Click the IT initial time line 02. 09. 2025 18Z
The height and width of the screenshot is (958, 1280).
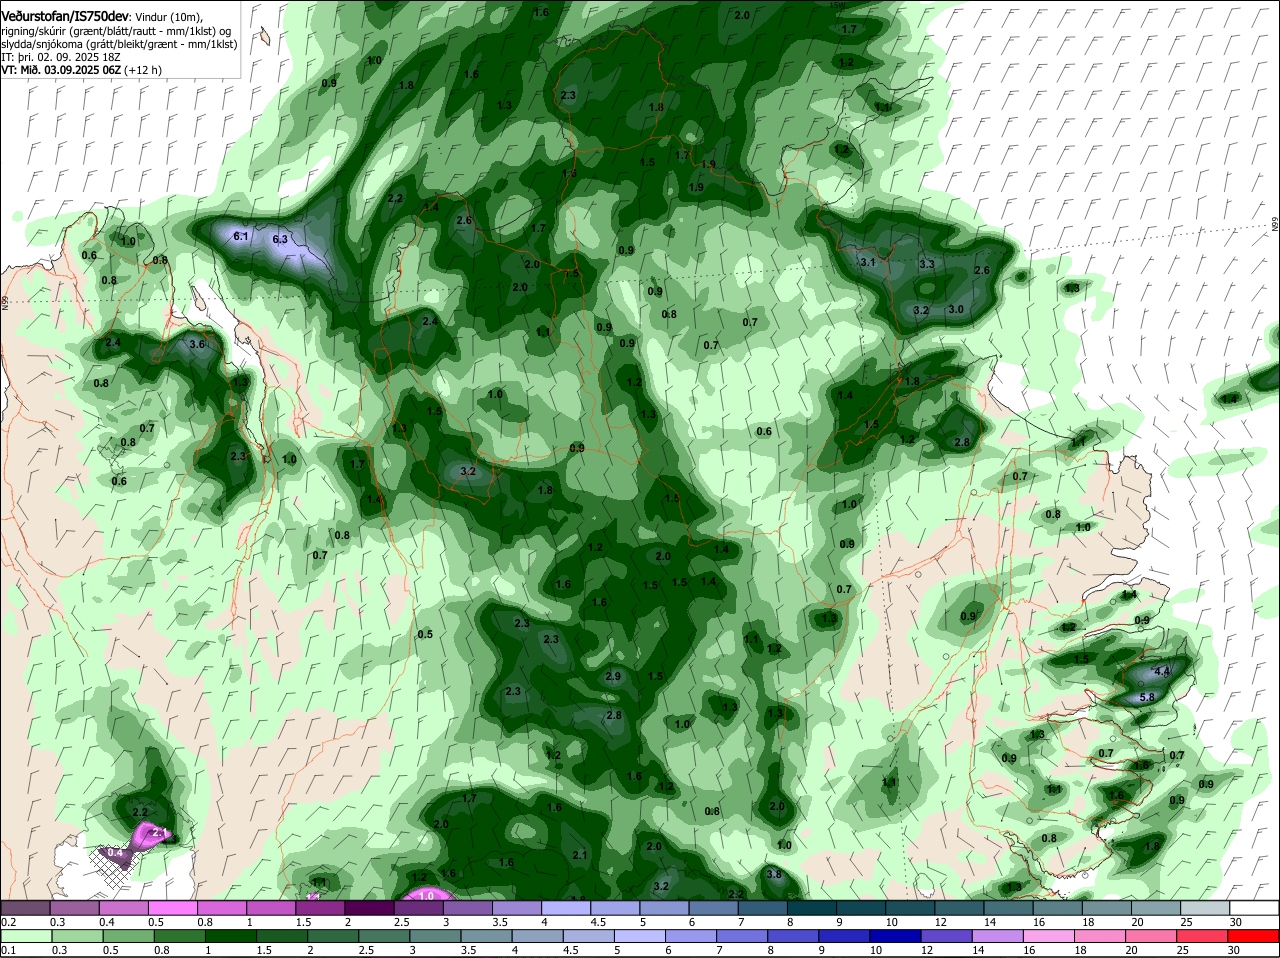(61, 57)
